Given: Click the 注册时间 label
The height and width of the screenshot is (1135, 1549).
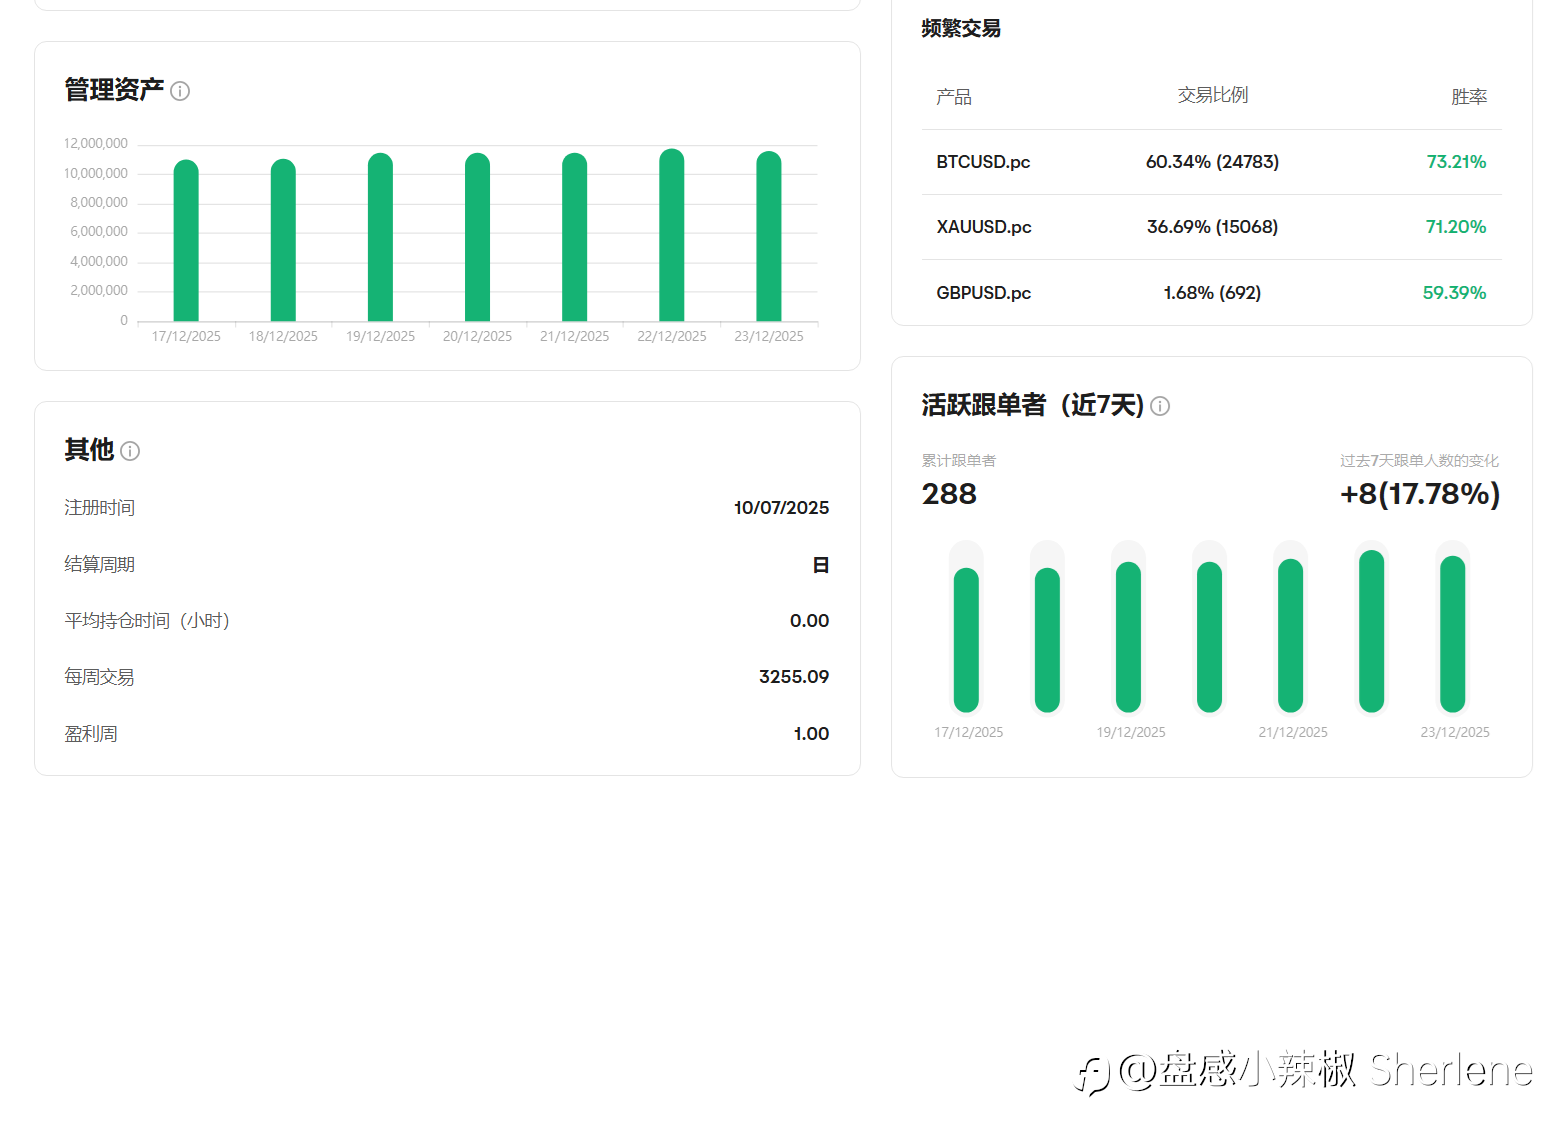Looking at the screenshot, I should [99, 508].
